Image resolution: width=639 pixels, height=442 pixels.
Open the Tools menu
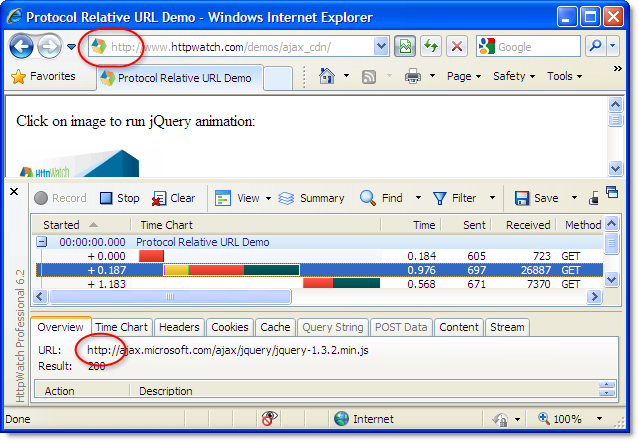click(x=564, y=76)
